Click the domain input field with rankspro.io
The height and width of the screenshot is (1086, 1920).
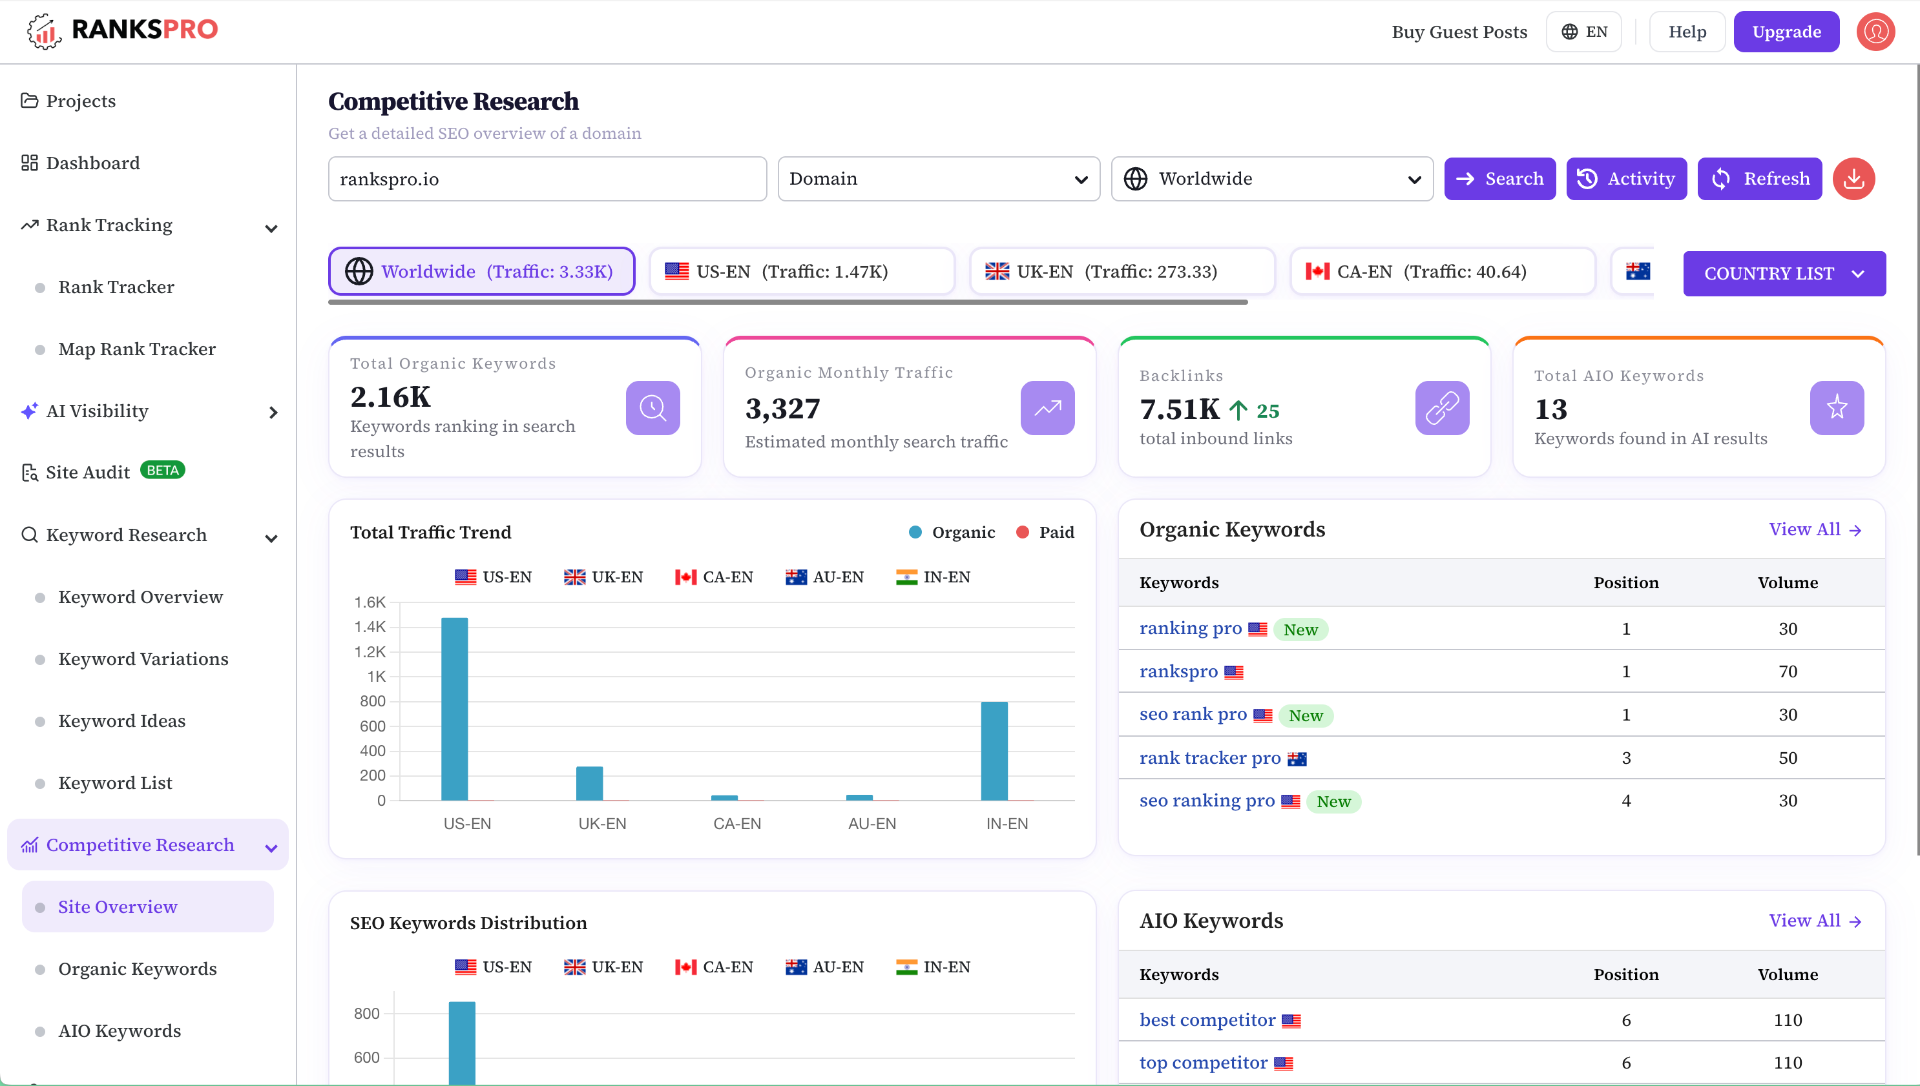[x=547, y=179]
